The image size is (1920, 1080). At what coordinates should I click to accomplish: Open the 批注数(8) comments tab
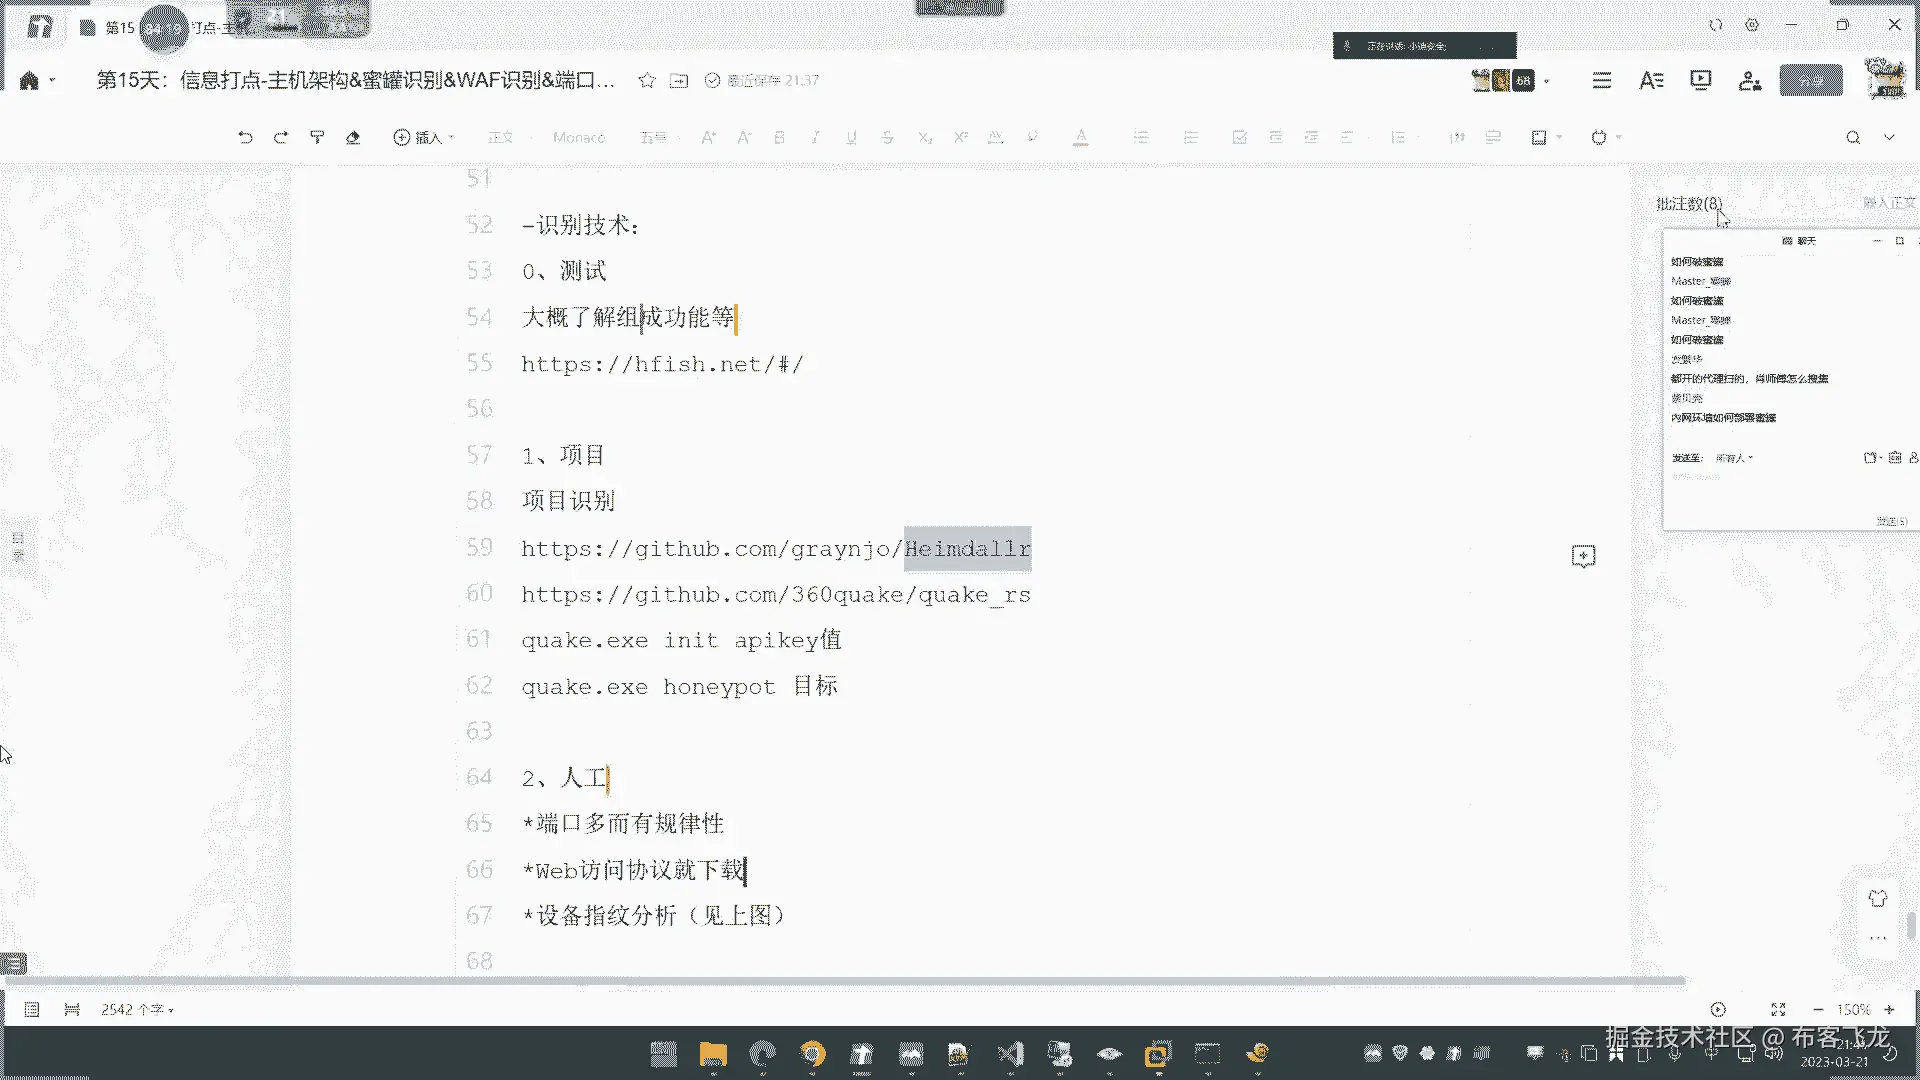(1689, 203)
